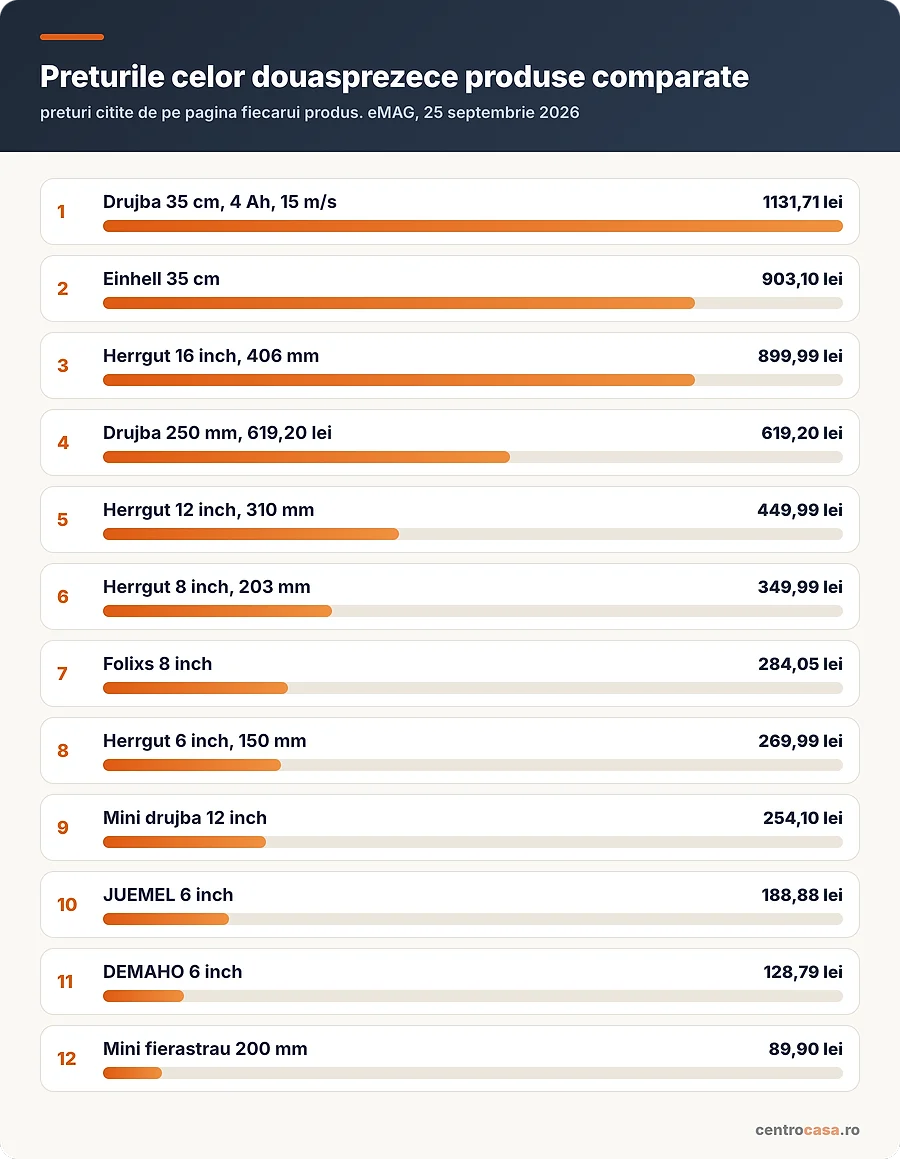Click the Folixs 8 inch progress bar
This screenshot has width=900, height=1159.
(x=473, y=688)
